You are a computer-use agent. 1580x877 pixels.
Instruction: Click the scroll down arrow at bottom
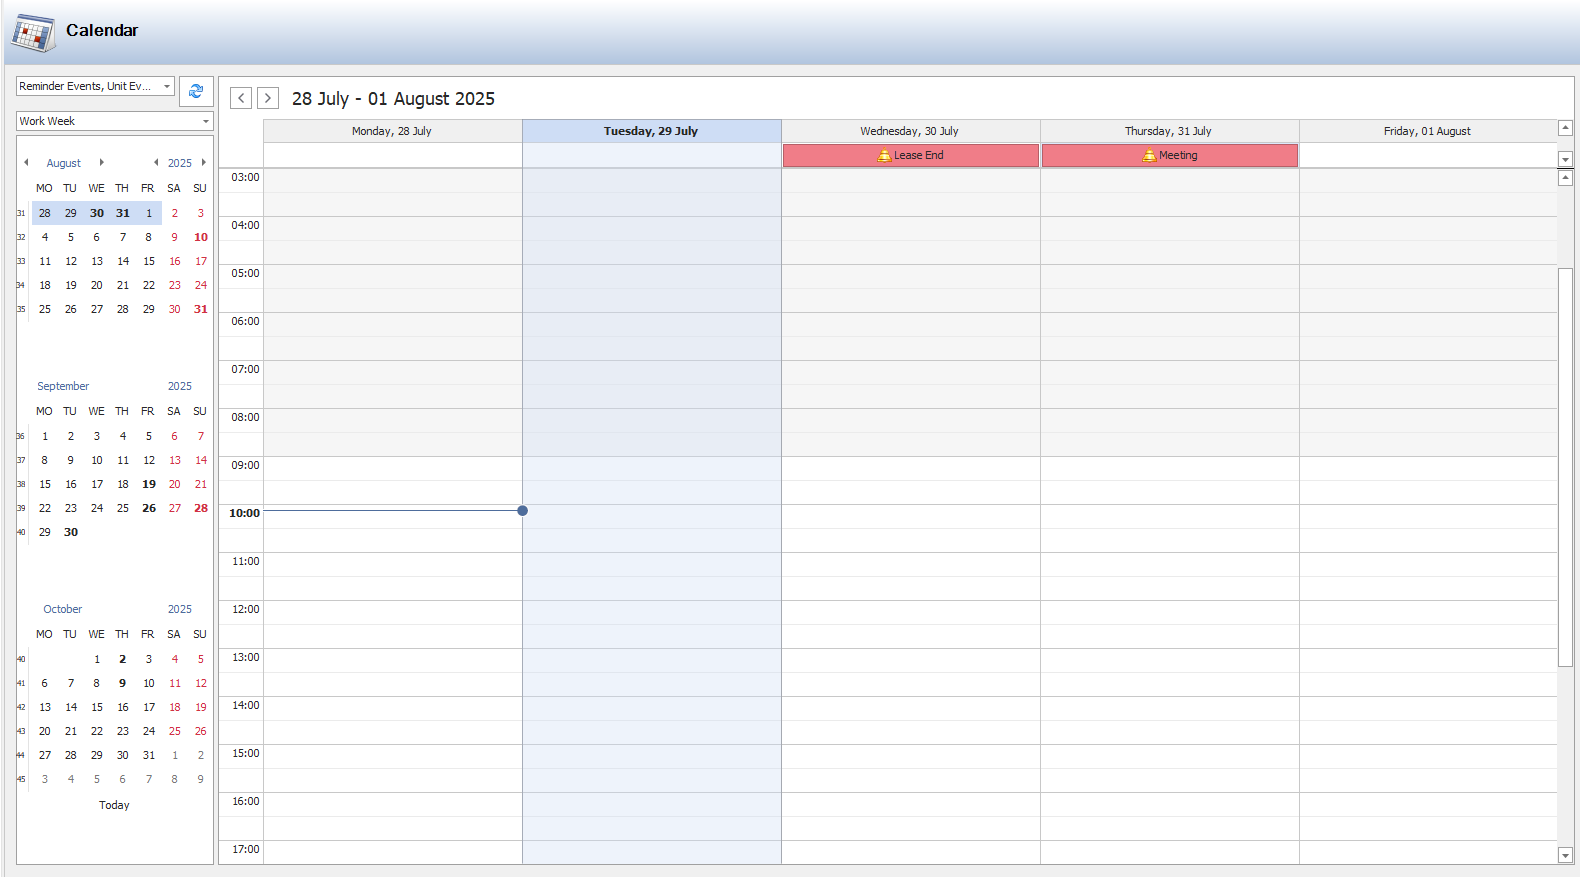1565,855
